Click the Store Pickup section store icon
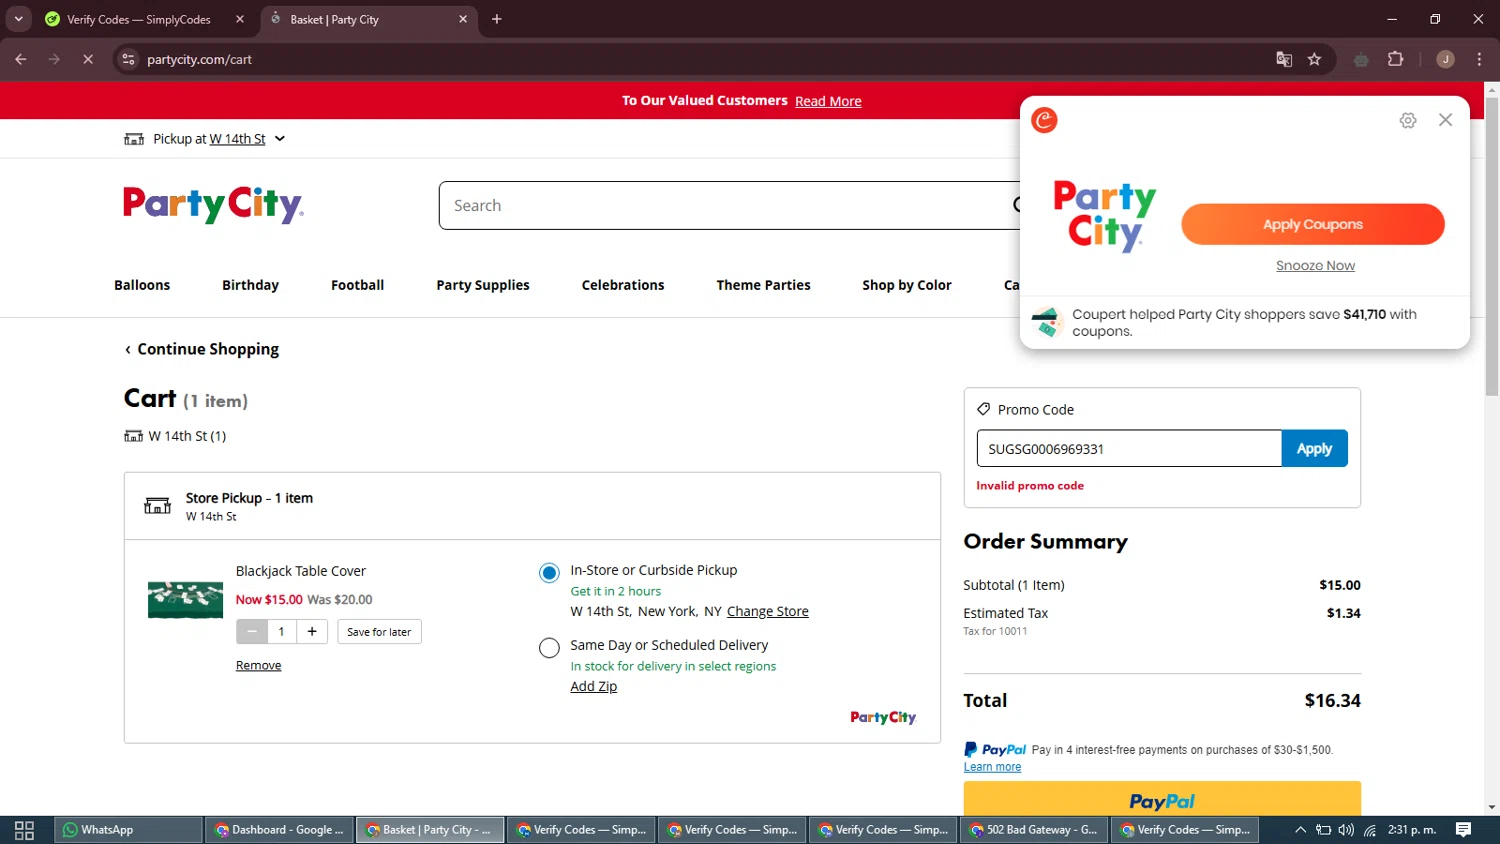The image size is (1500, 844). point(158,506)
